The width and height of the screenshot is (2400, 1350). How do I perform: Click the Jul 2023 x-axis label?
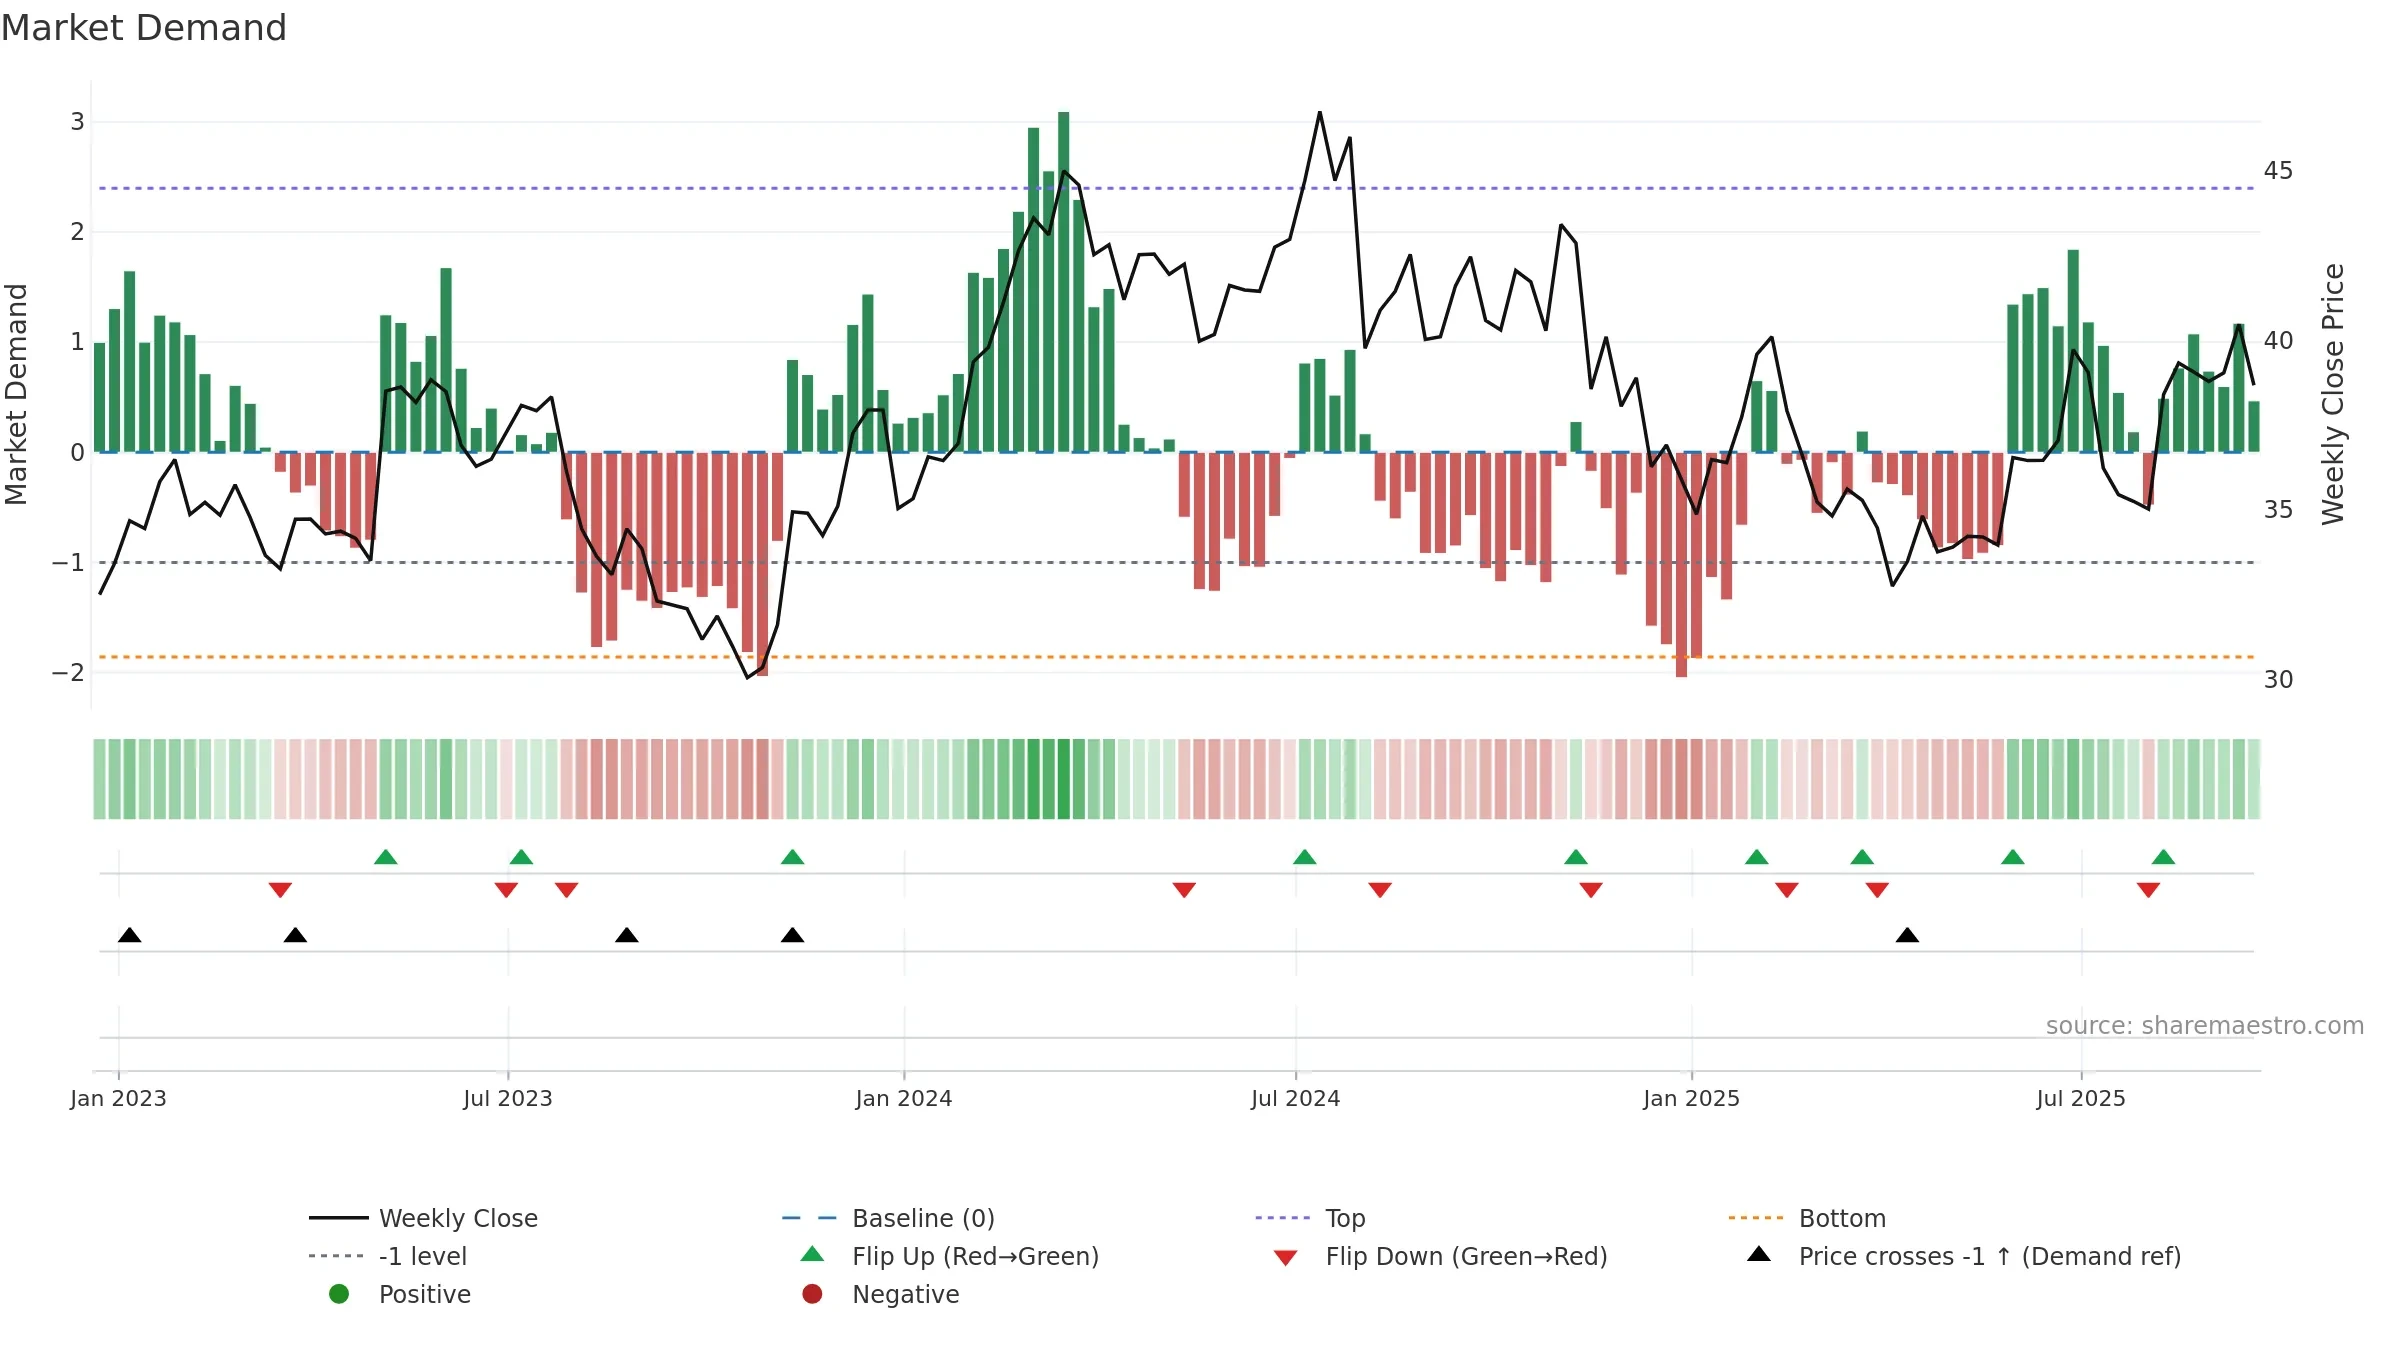coord(508,1098)
